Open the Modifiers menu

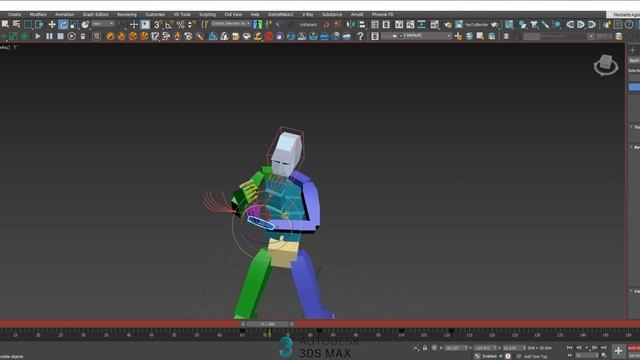(x=38, y=14)
